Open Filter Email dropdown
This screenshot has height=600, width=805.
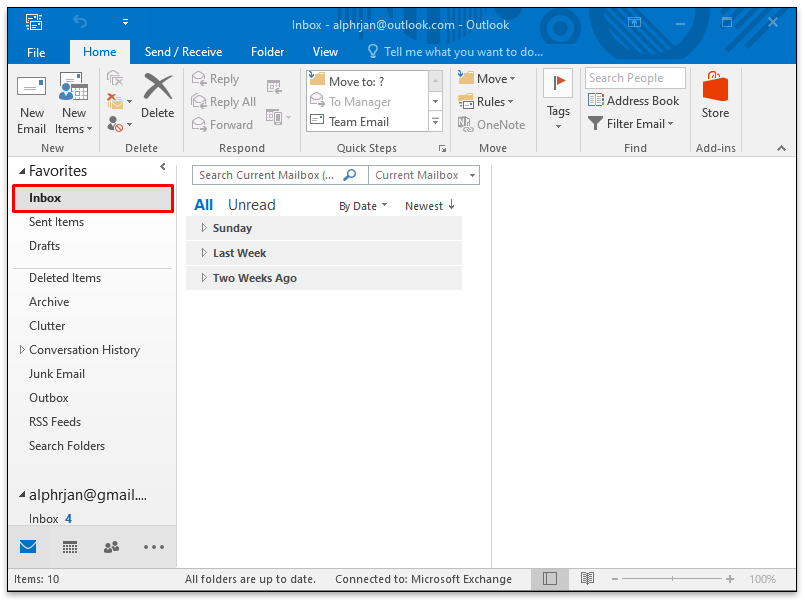[x=630, y=124]
